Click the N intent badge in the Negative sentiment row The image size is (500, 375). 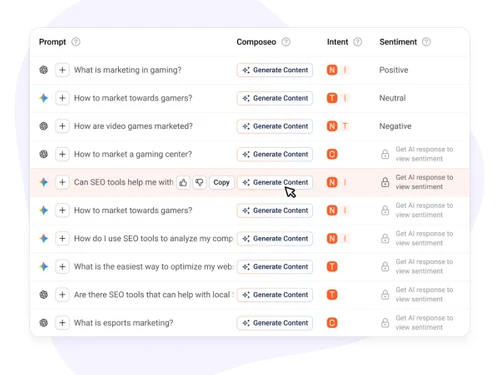[x=332, y=126]
